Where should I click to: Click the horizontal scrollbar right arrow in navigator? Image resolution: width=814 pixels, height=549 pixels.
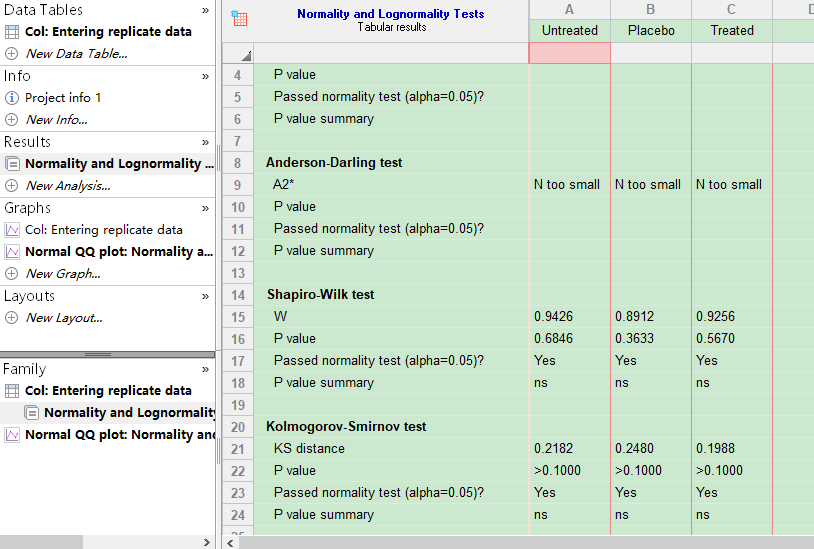(x=207, y=542)
